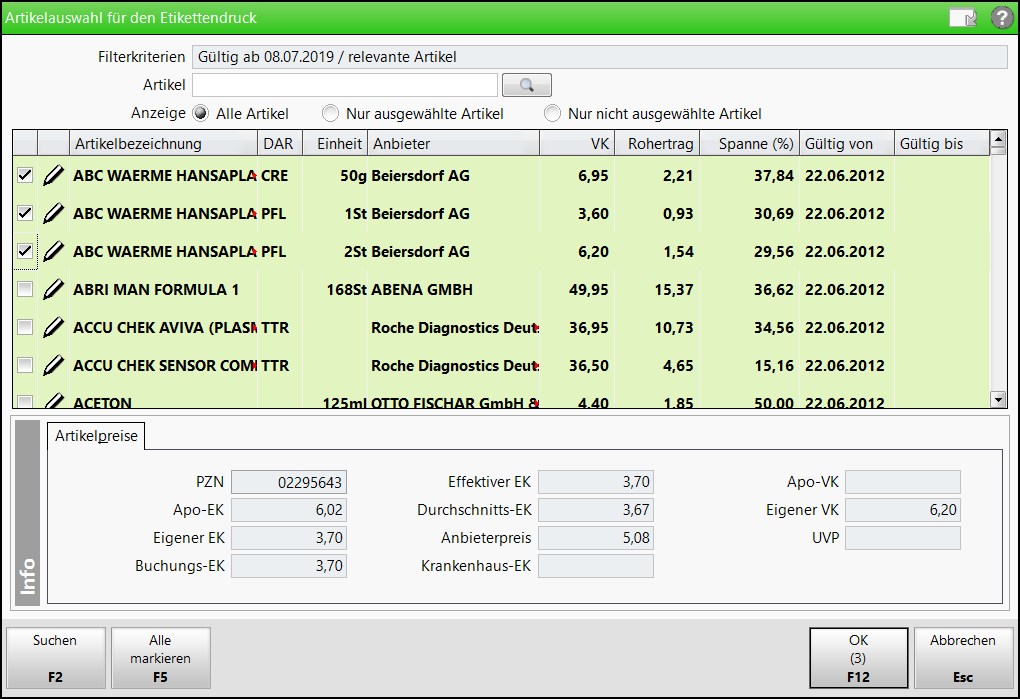Screen dimensions: 1020x699
Task: Select 'Nur ausgewählte Artikel' radio option
Action: [x=330, y=114]
